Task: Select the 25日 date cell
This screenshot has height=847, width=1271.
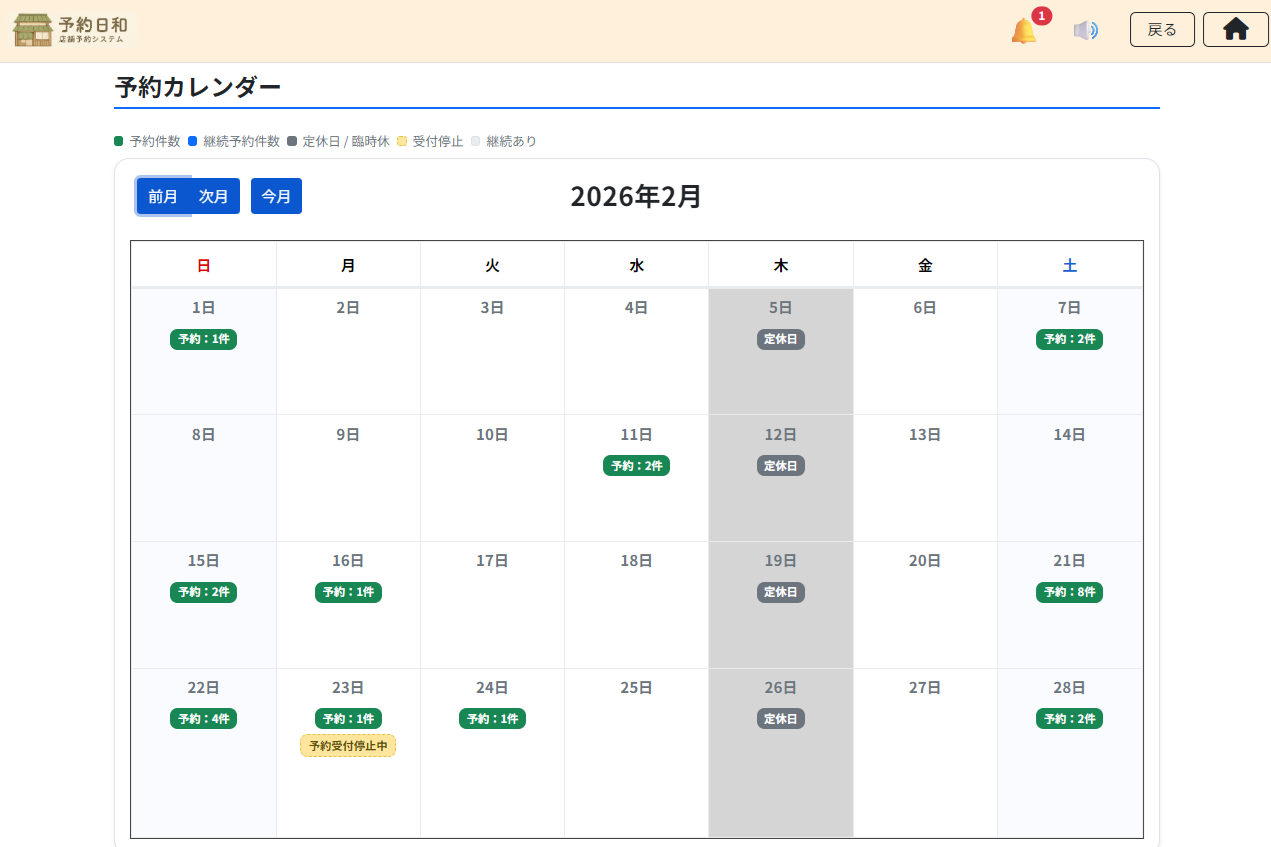Action: tap(636, 753)
